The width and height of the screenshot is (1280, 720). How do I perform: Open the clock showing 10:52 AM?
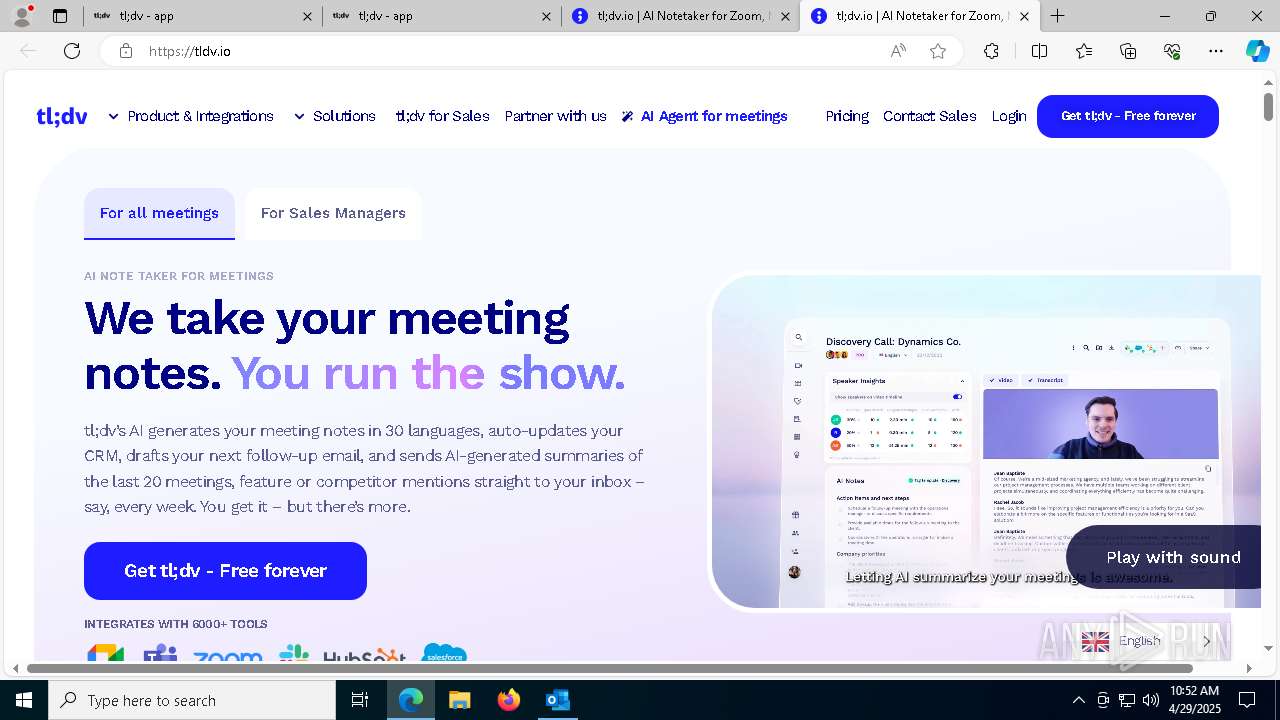(1195, 700)
